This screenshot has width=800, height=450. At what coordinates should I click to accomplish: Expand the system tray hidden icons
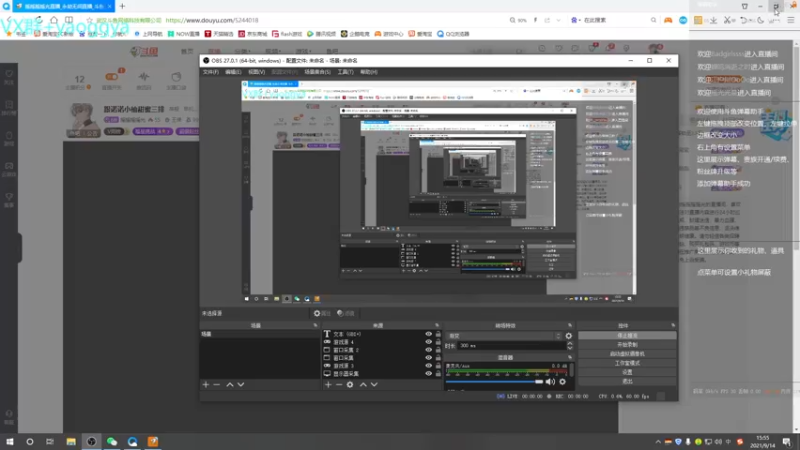coord(658,442)
